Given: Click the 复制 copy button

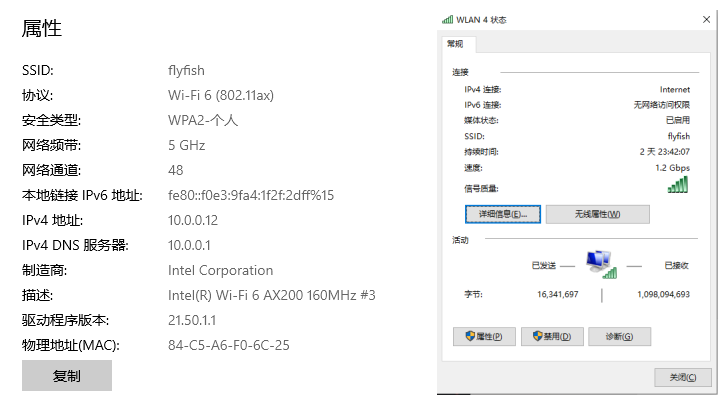Looking at the screenshot, I should [67, 376].
